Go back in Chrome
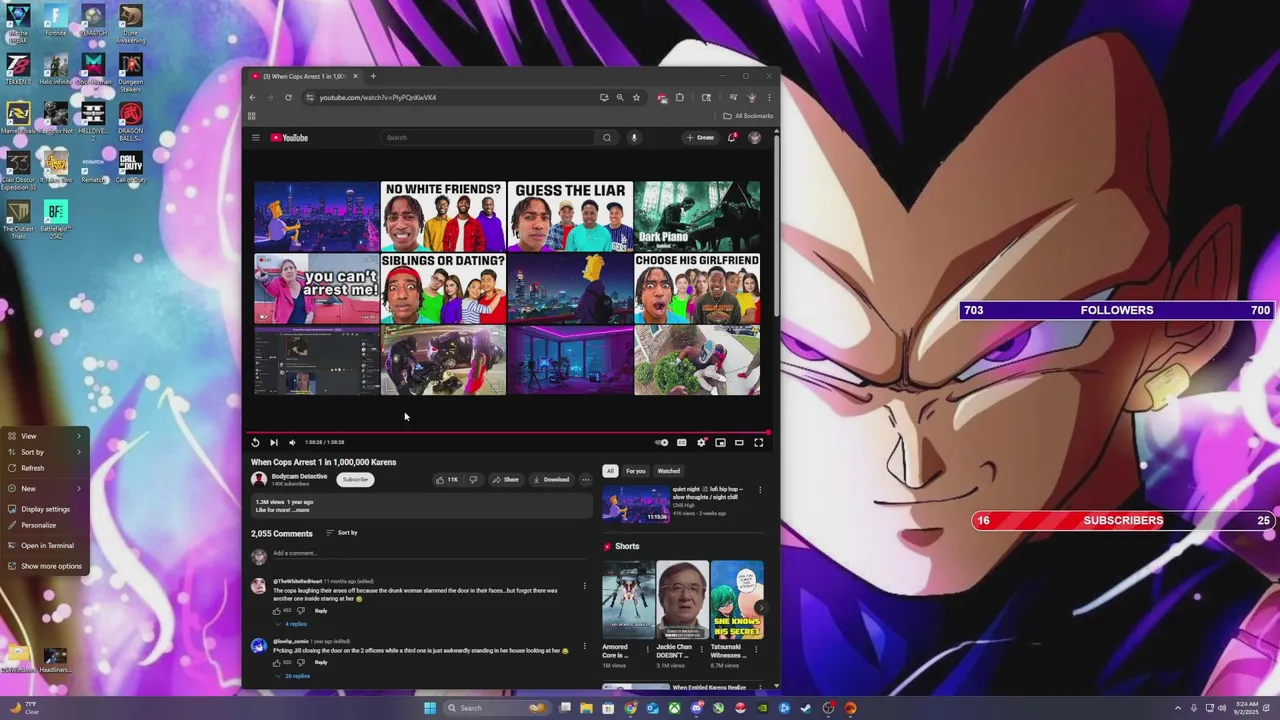 tap(252, 97)
